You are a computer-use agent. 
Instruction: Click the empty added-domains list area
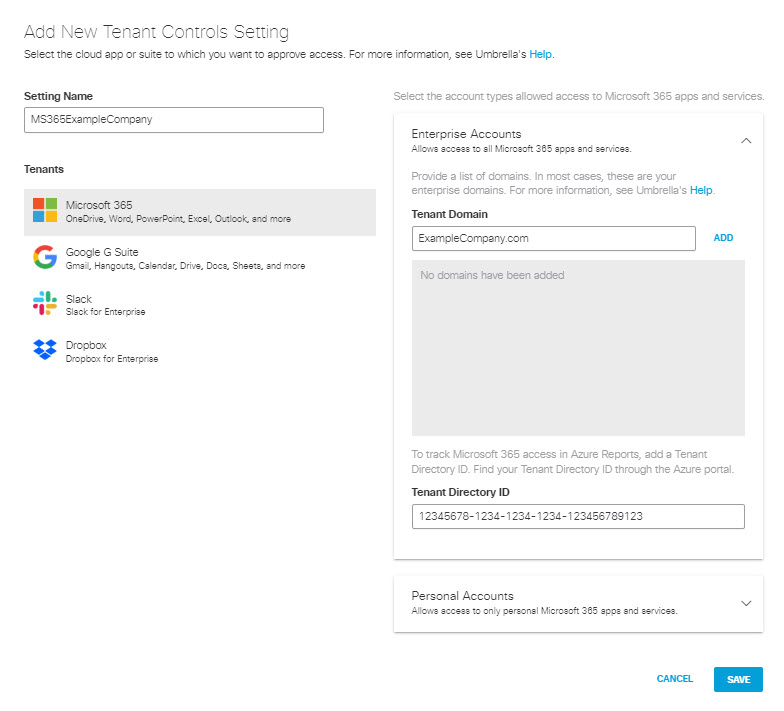578,348
